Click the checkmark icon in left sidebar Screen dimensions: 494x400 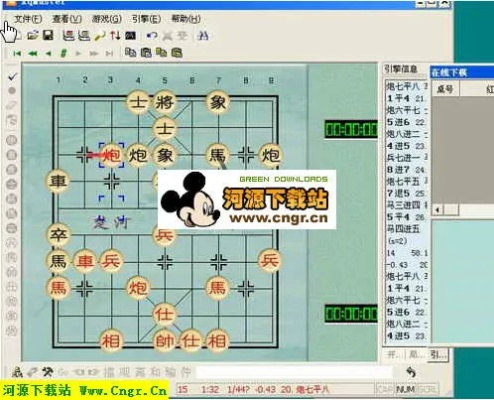12,77
